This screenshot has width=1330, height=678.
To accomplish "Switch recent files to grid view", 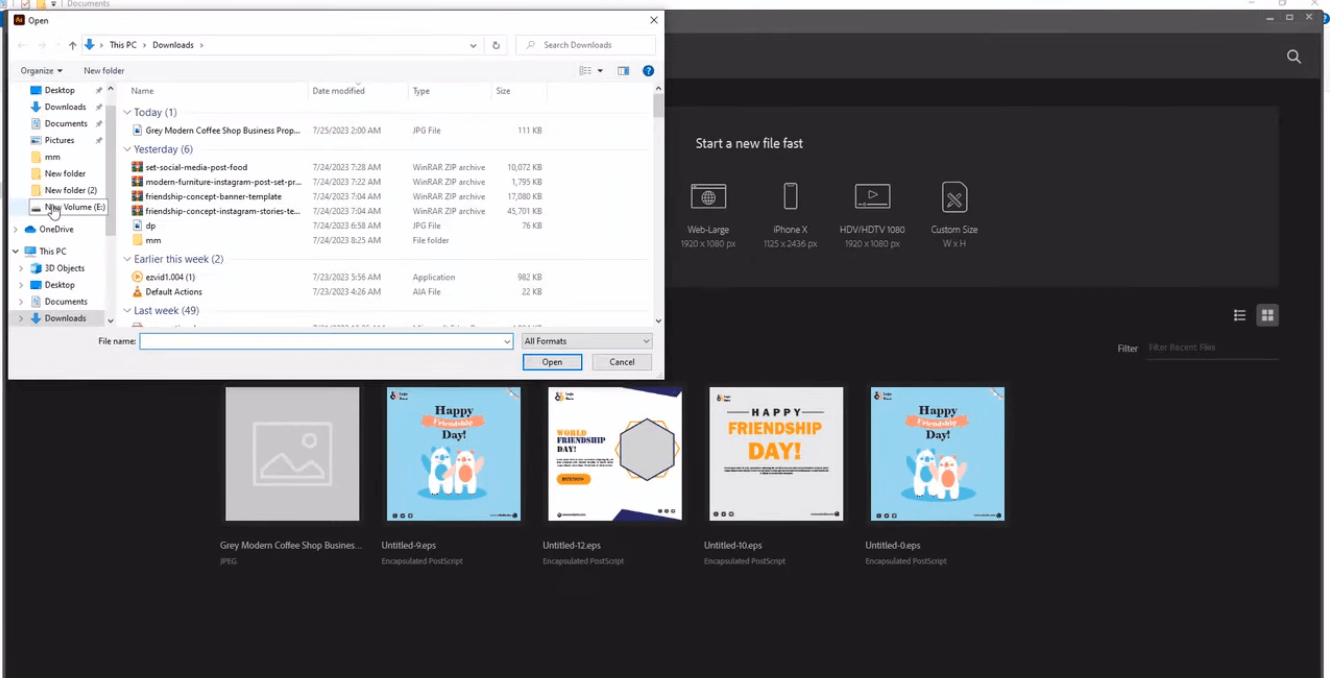I will coord(1267,316).
